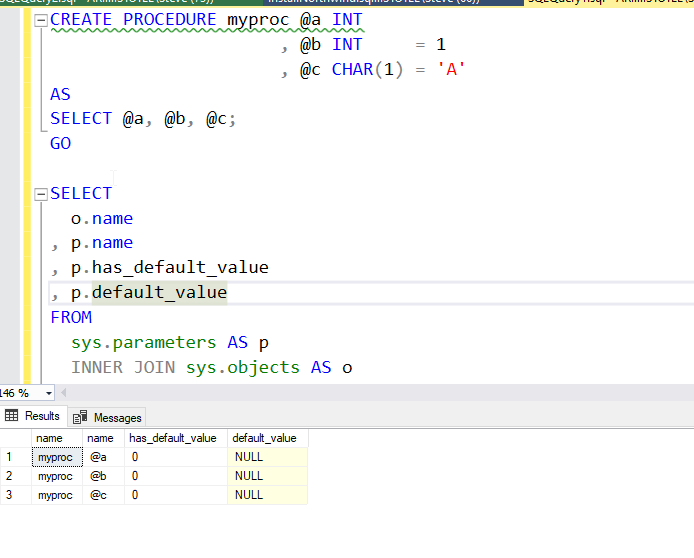The image size is (694, 558).
Task: Click the results grid top-left corner cell
Action: coord(14,438)
